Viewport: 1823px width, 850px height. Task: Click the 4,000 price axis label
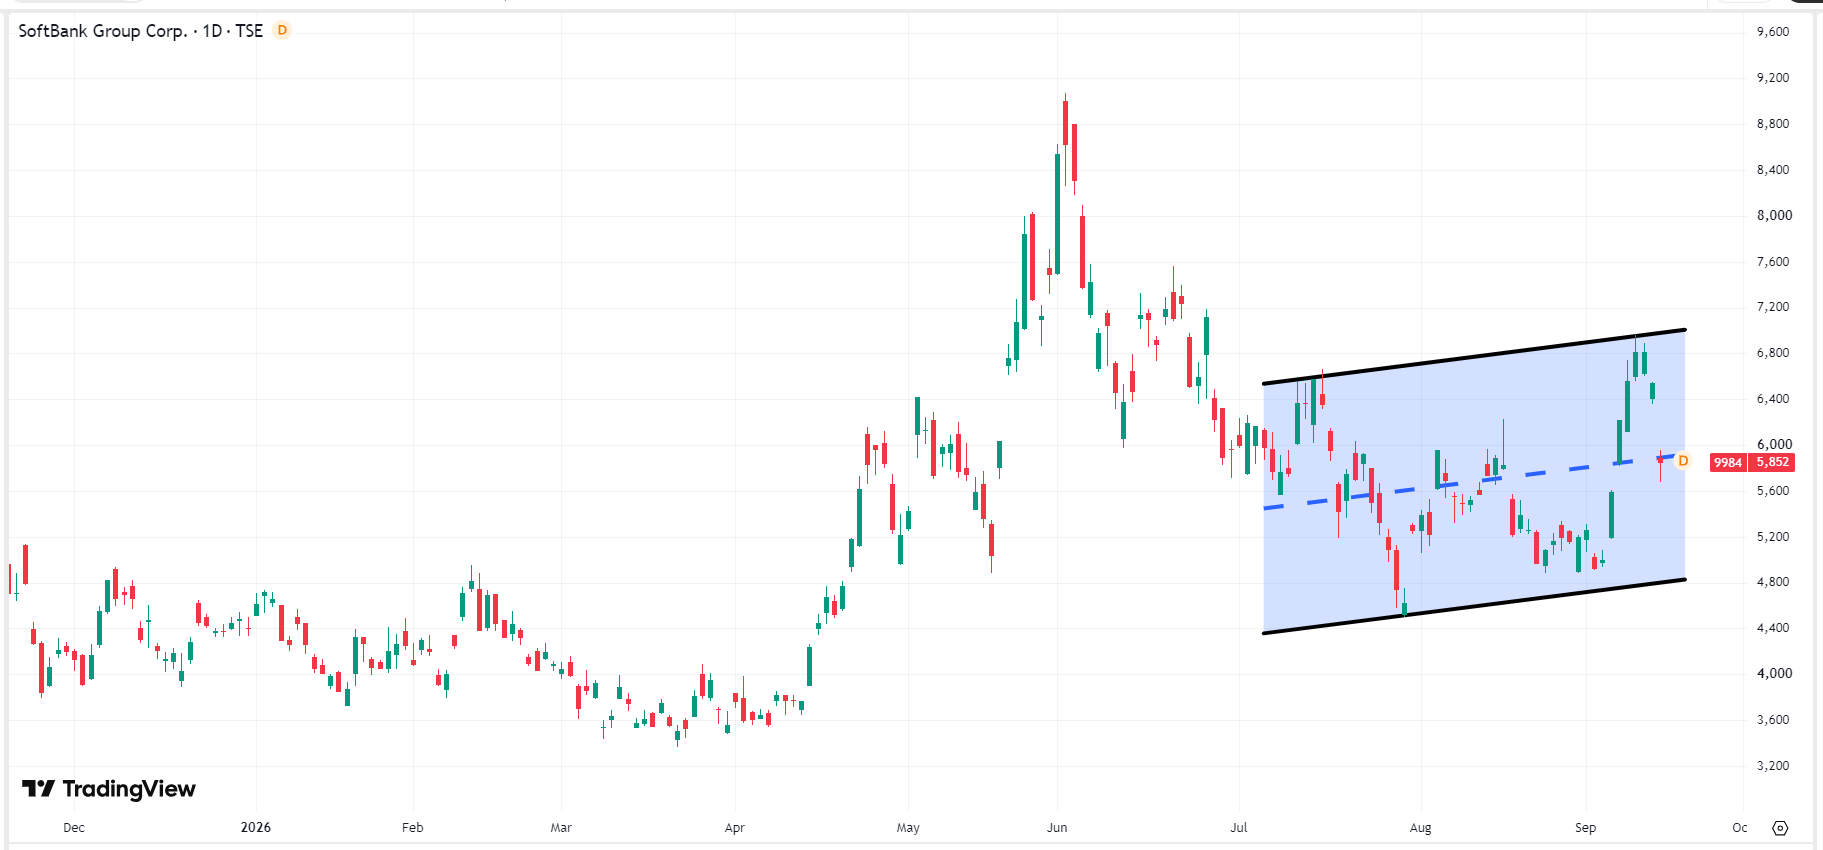(1774, 673)
